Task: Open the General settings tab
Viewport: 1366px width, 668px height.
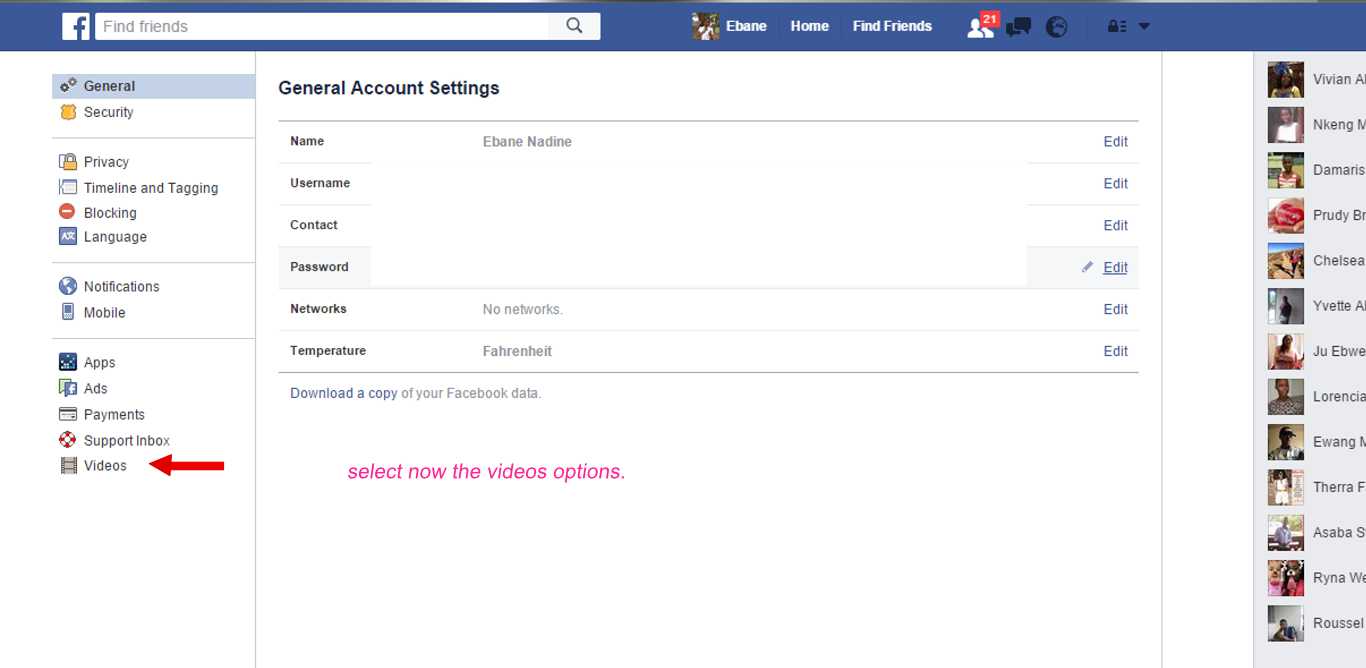Action: (x=154, y=86)
